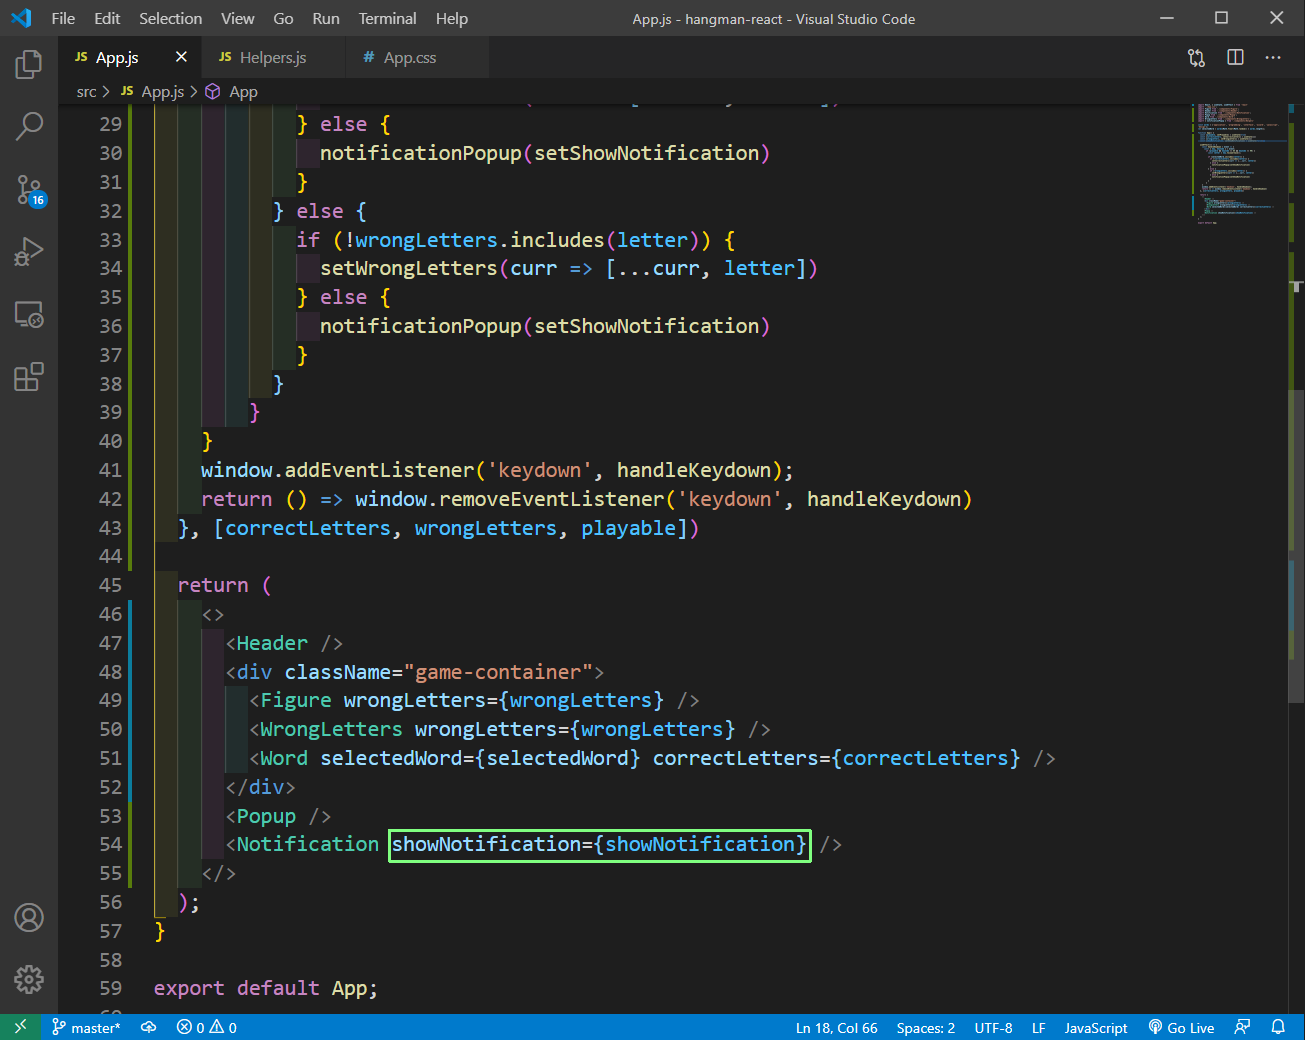
Task: Click the src breadcrumb
Action: [87, 92]
